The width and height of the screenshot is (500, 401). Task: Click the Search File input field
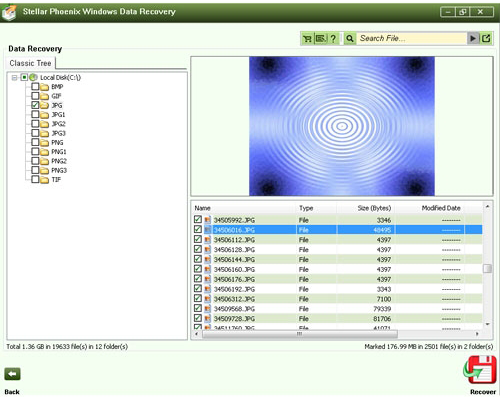coord(412,38)
